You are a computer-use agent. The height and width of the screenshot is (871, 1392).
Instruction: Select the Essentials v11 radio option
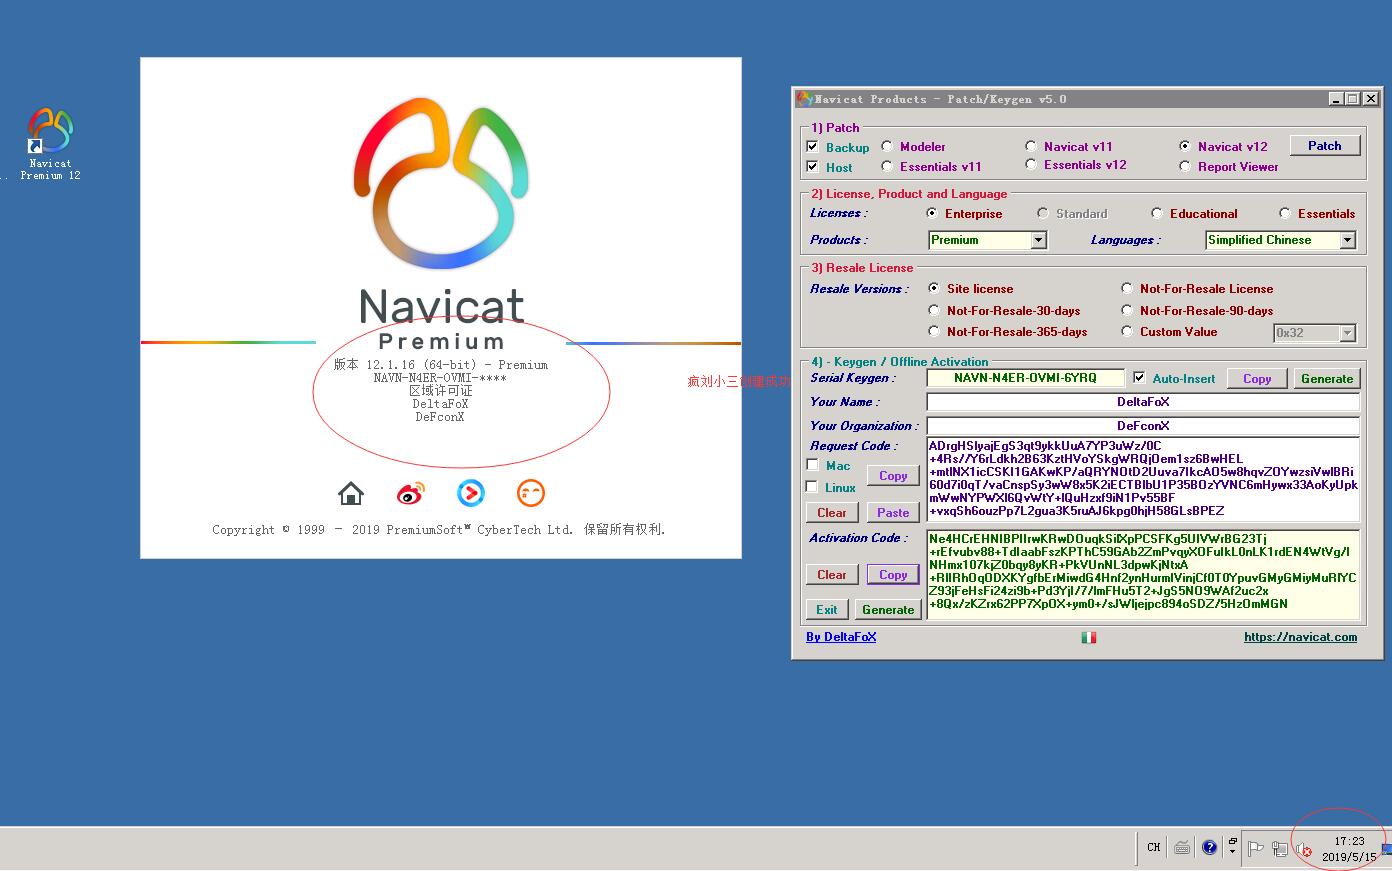tap(887, 166)
